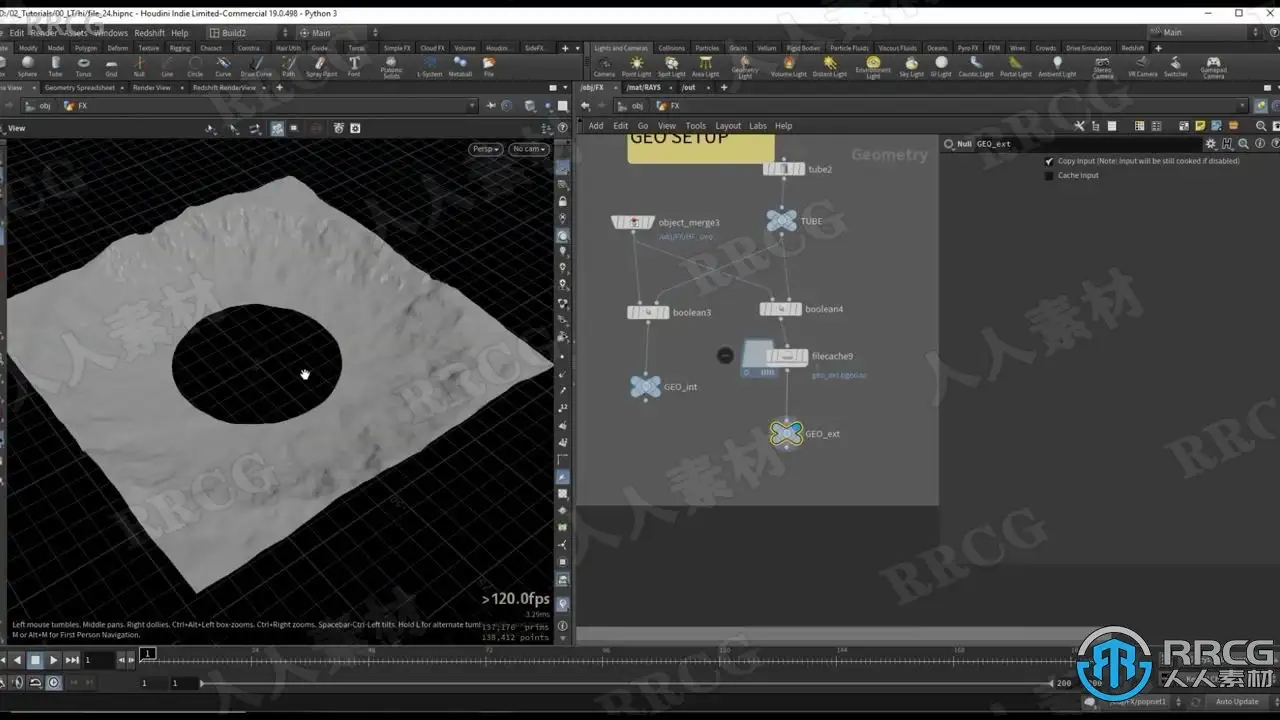
Task: Select the GEO_int null node
Action: tap(646, 387)
